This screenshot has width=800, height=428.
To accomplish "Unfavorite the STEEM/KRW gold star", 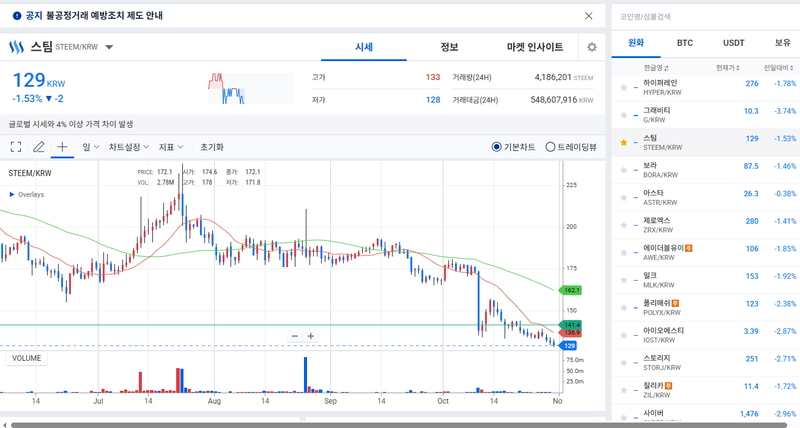I will [x=624, y=143].
